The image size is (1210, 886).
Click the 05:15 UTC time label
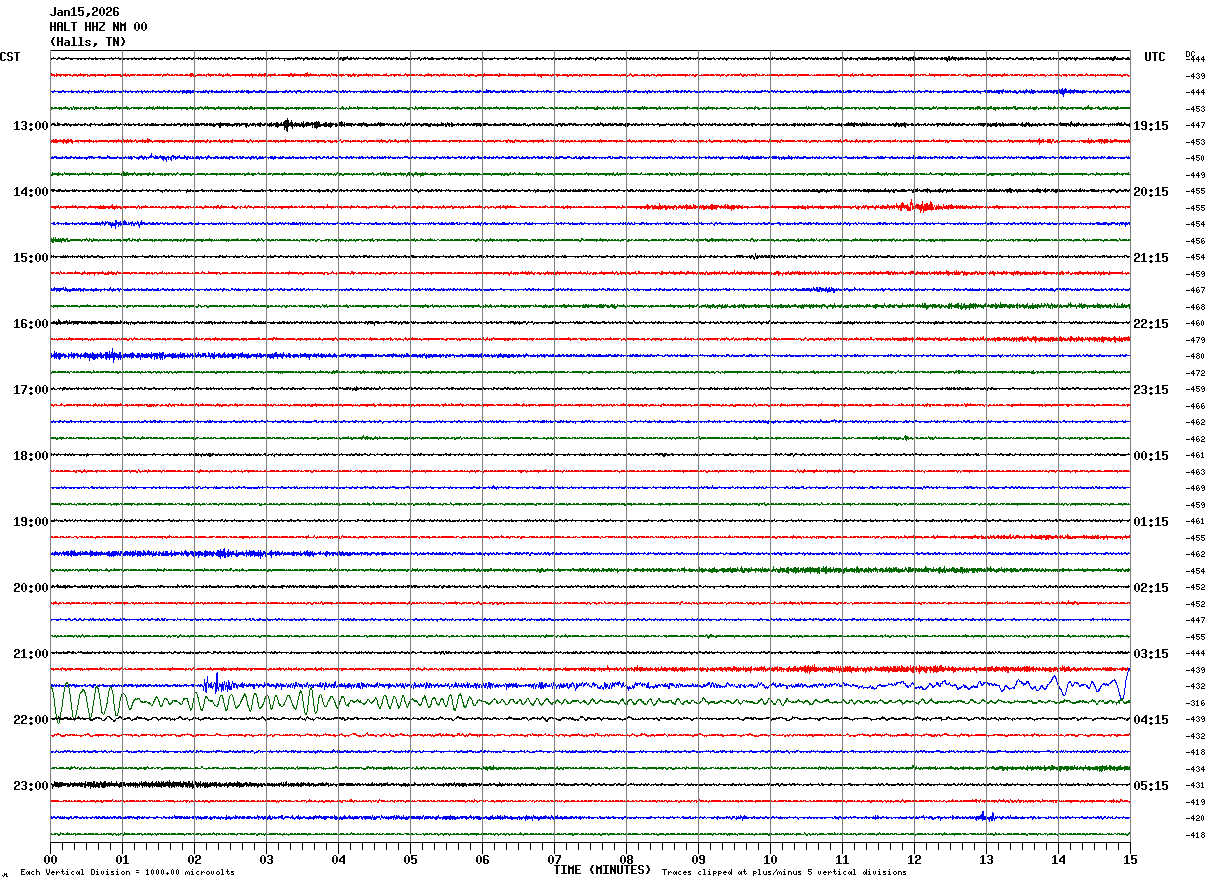pyautogui.click(x=1150, y=785)
